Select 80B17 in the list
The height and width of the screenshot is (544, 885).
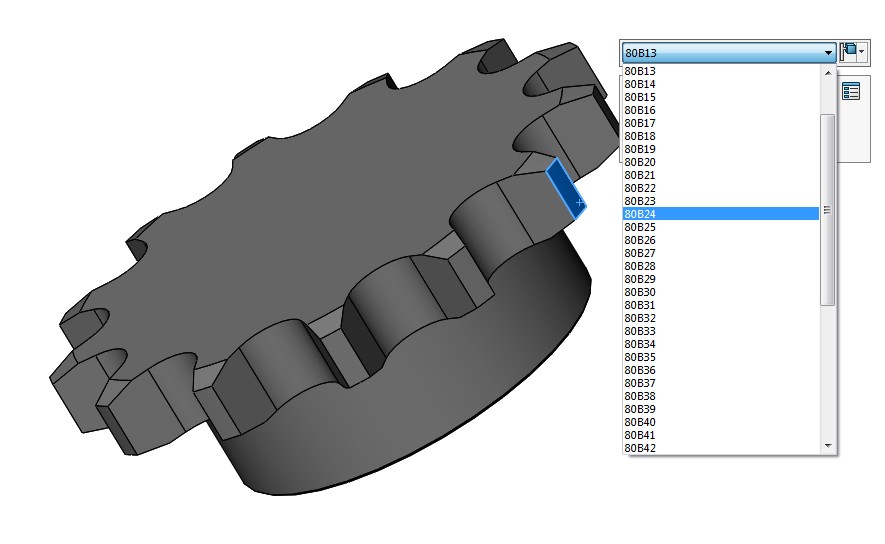721,123
